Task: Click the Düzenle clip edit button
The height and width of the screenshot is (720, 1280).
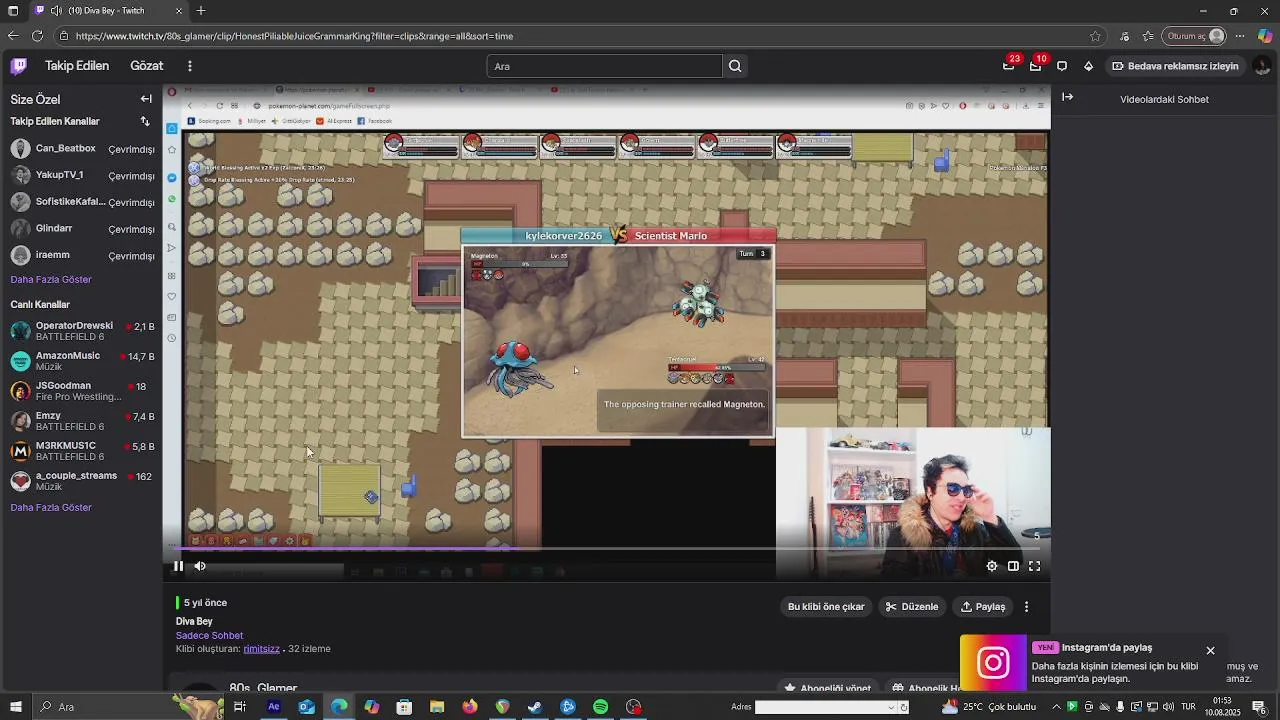Action: [x=912, y=606]
